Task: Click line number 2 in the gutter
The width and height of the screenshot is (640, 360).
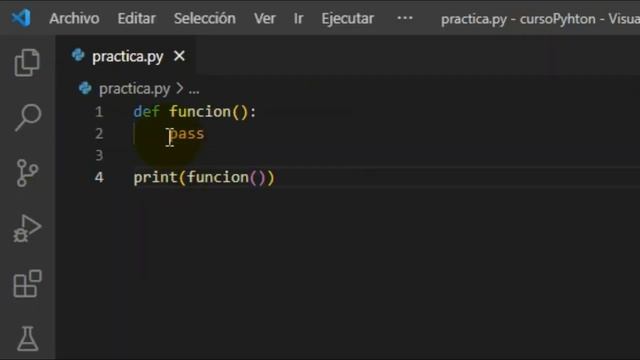Action: click(x=99, y=133)
